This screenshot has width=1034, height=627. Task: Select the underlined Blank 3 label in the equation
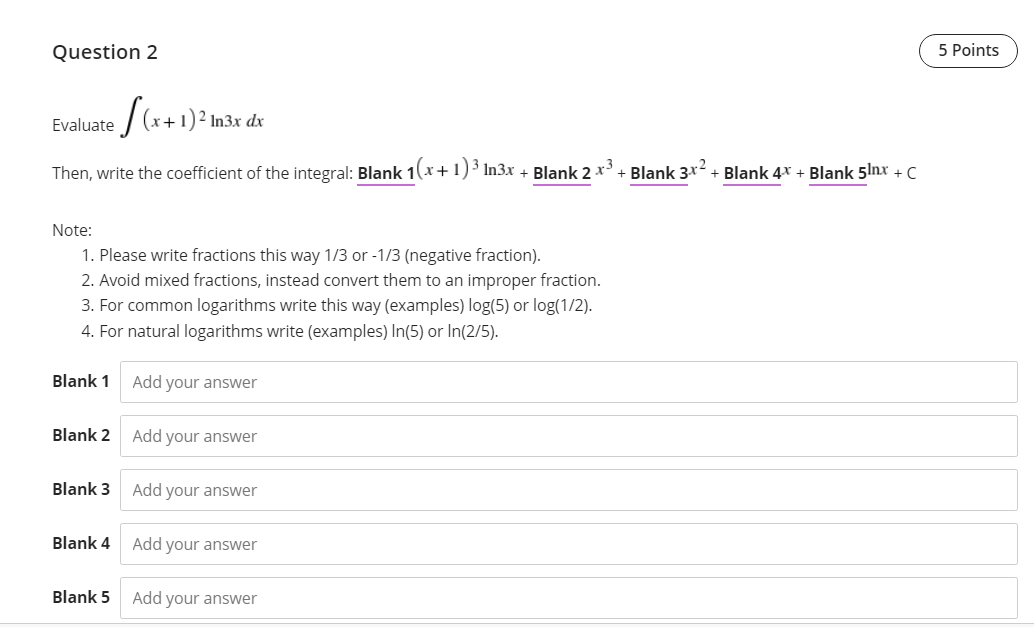(659, 173)
